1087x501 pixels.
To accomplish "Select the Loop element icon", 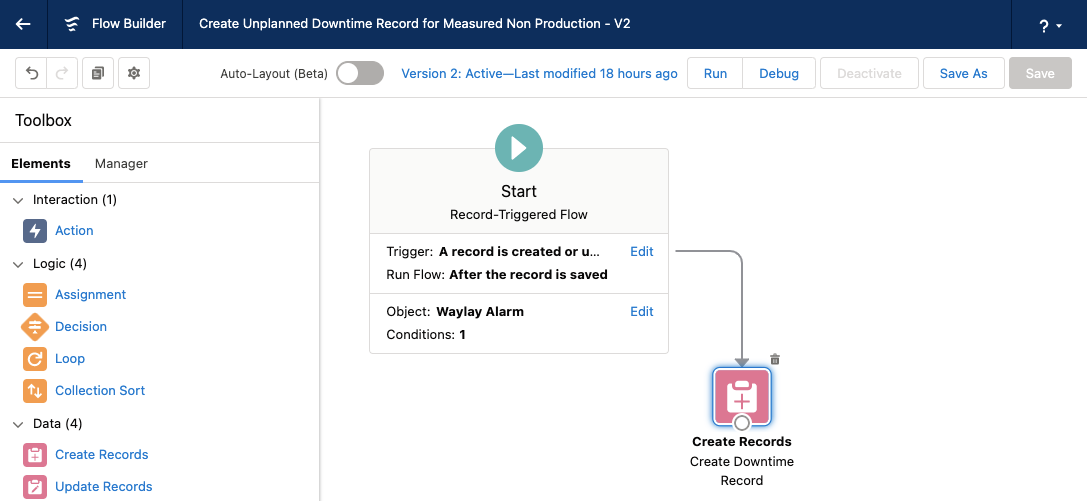I will pyautogui.click(x=35, y=359).
